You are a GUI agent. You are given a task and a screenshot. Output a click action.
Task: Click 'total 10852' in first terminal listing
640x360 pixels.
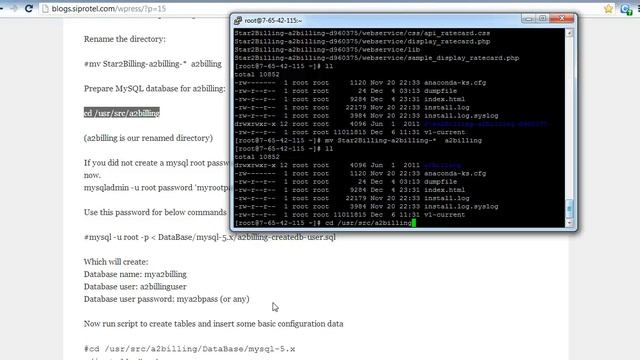[x=257, y=75]
